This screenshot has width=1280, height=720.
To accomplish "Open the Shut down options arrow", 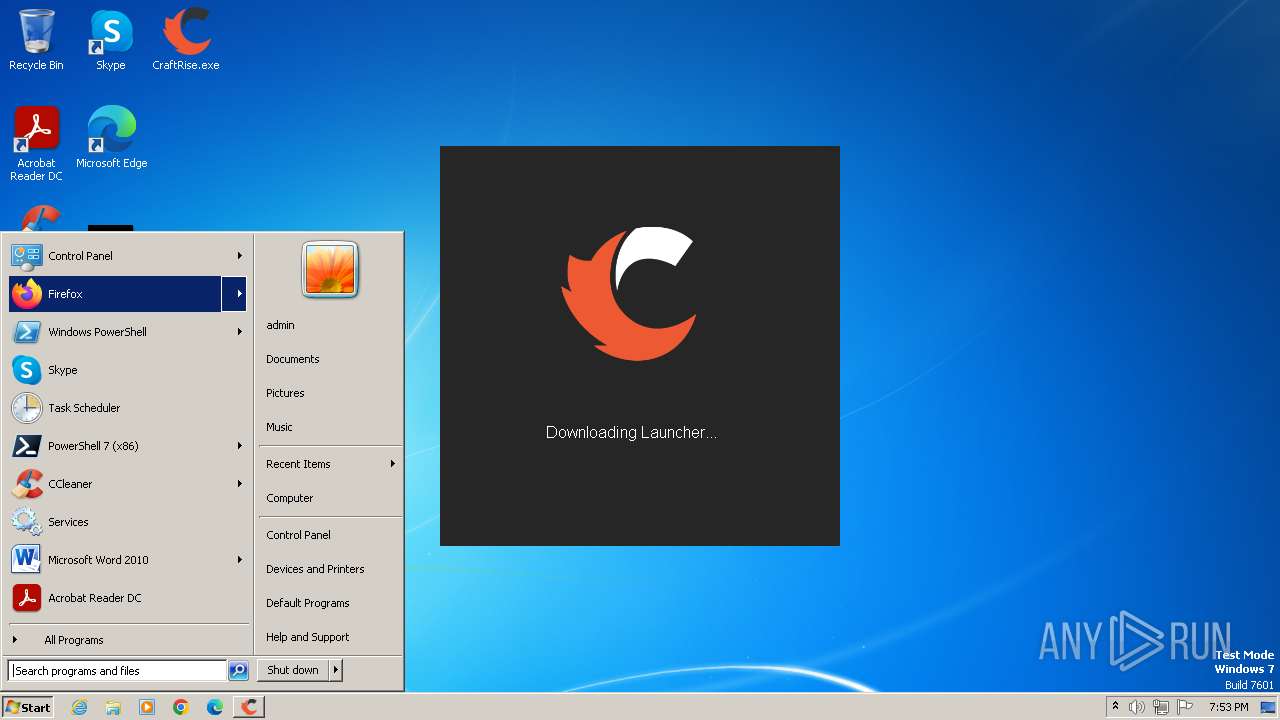I will 336,670.
